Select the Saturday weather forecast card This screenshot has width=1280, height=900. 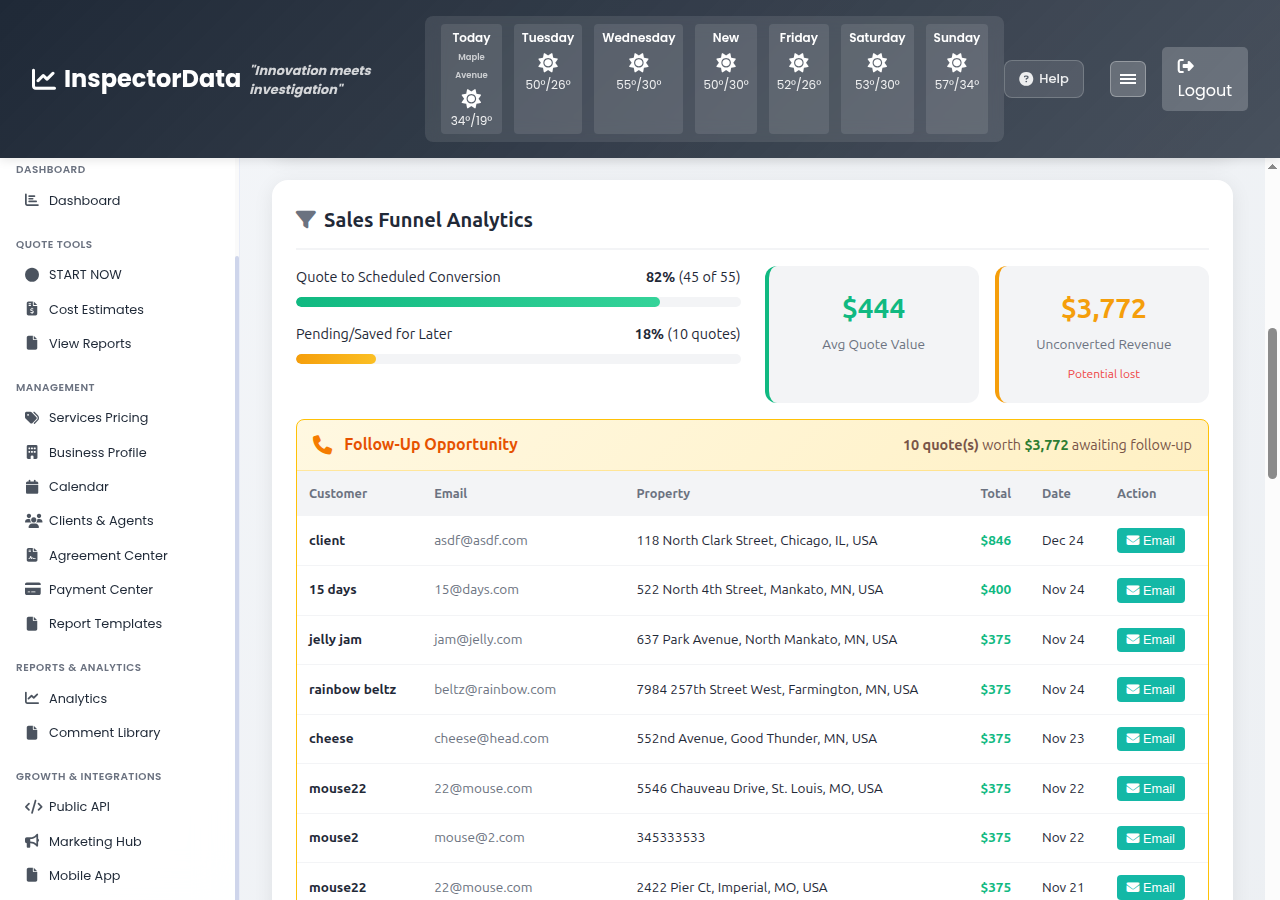pos(877,79)
